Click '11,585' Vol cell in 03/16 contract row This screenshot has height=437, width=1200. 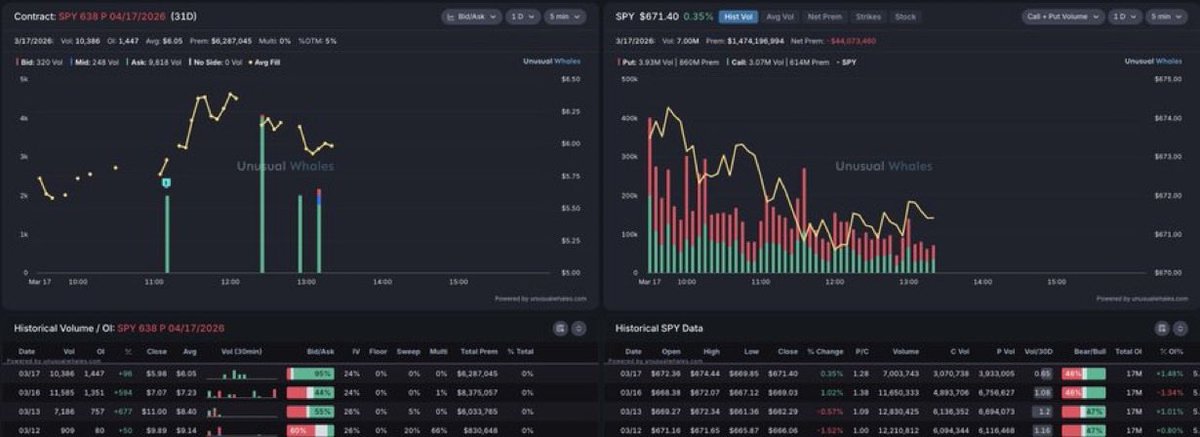60,392
